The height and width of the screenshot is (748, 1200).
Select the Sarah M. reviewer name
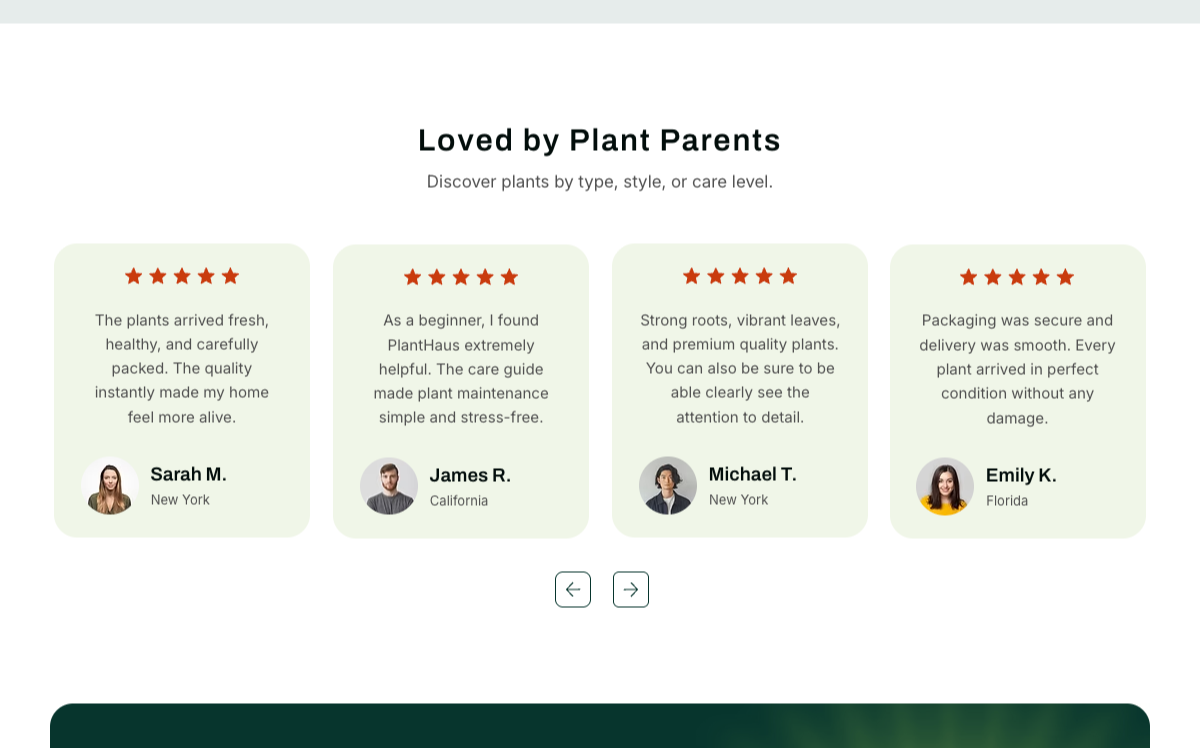click(189, 474)
